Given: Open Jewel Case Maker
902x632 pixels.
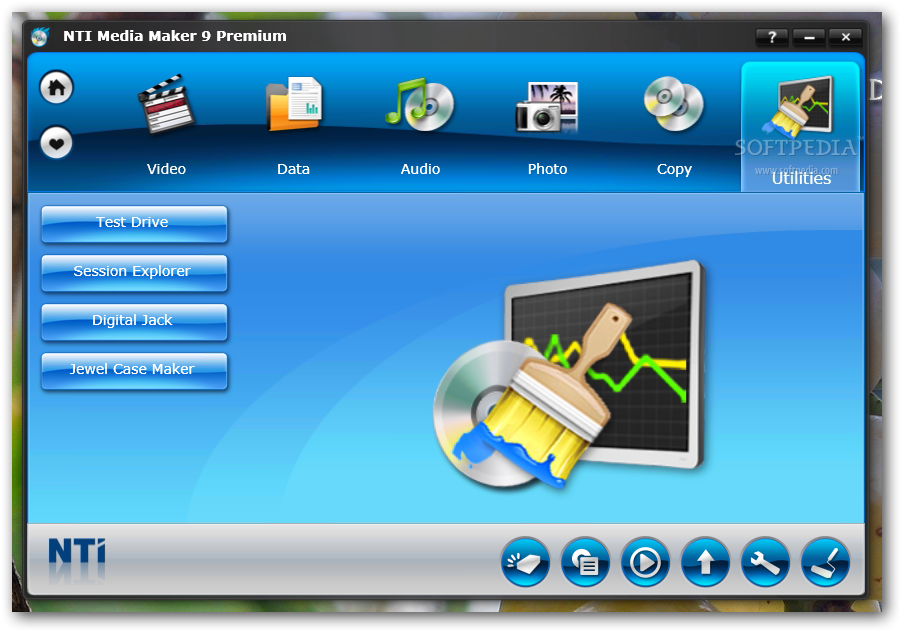Looking at the screenshot, I should (x=134, y=370).
